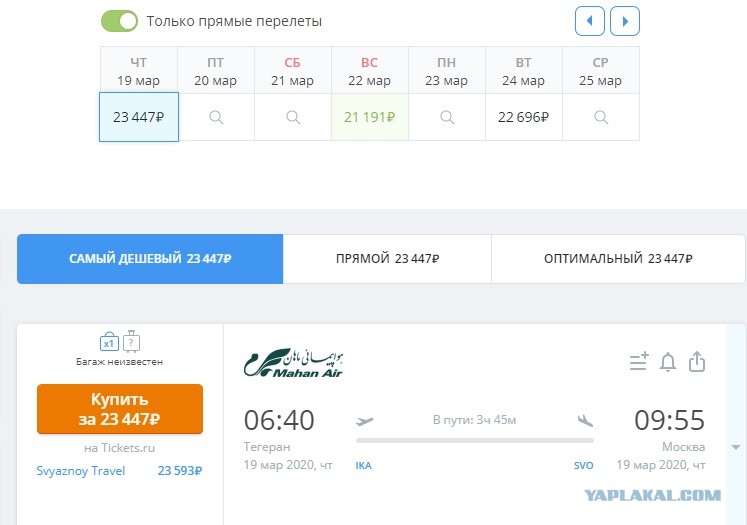747x525 pixels.
Task: Subscribe to price alerts bell icon
Action: (x=668, y=362)
